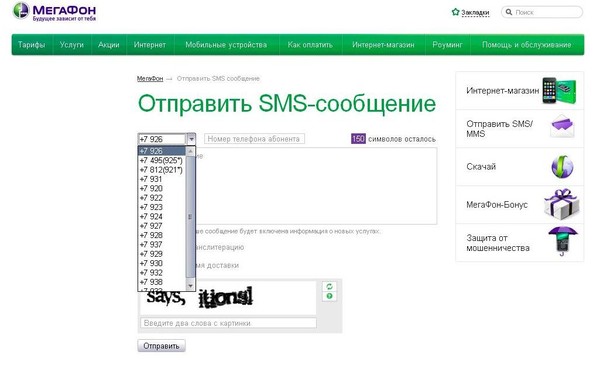Choose prefix +7 920

162,188
